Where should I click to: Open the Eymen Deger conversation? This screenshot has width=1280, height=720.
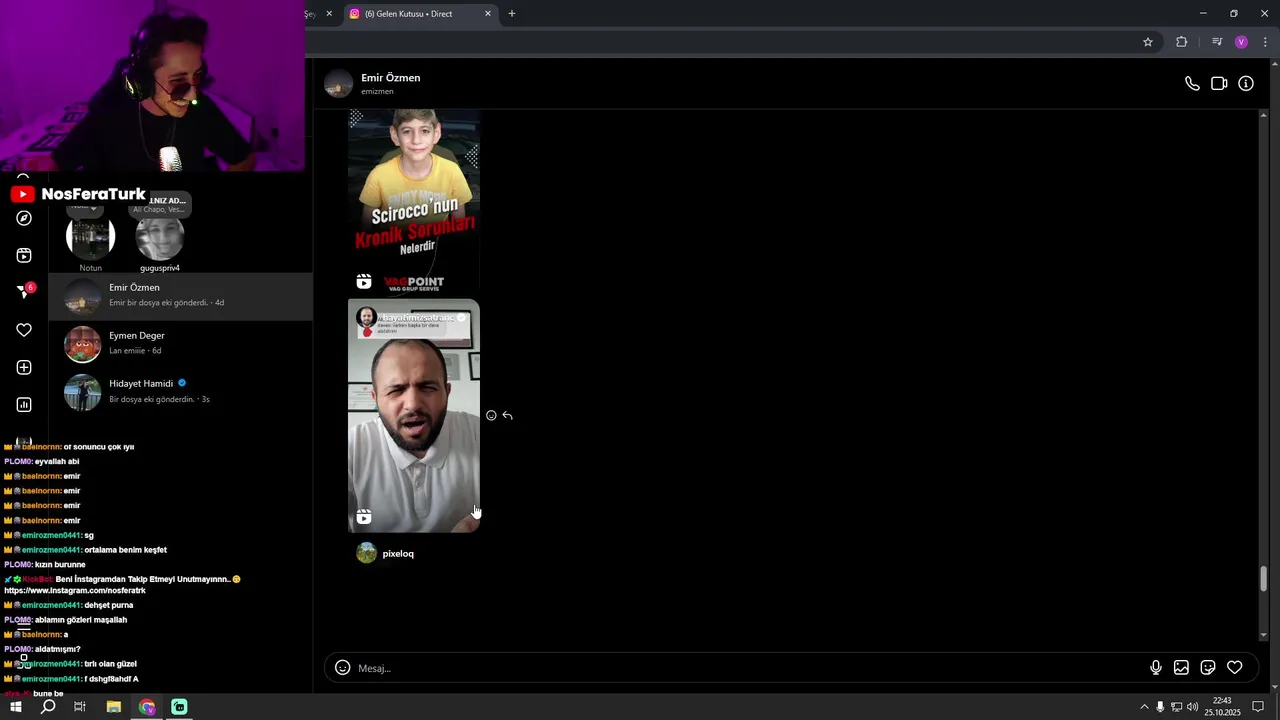[x=181, y=343]
